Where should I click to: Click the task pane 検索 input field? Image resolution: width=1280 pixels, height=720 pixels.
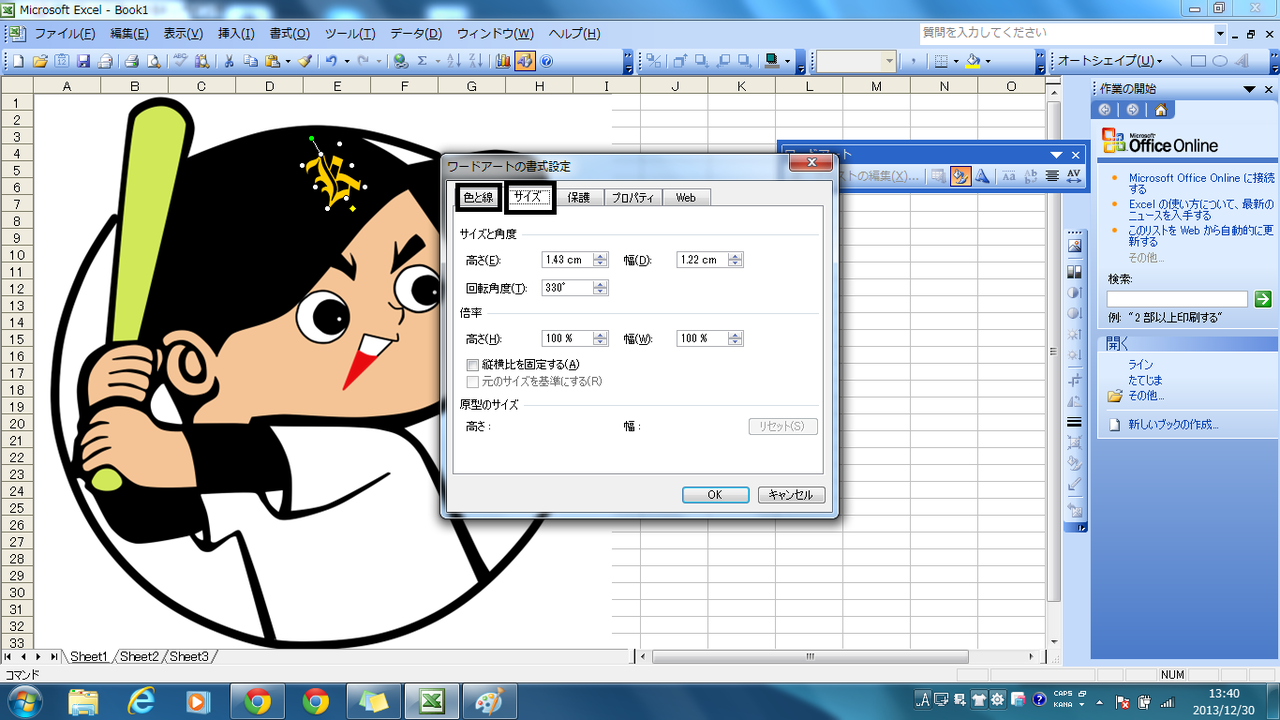[1177, 299]
